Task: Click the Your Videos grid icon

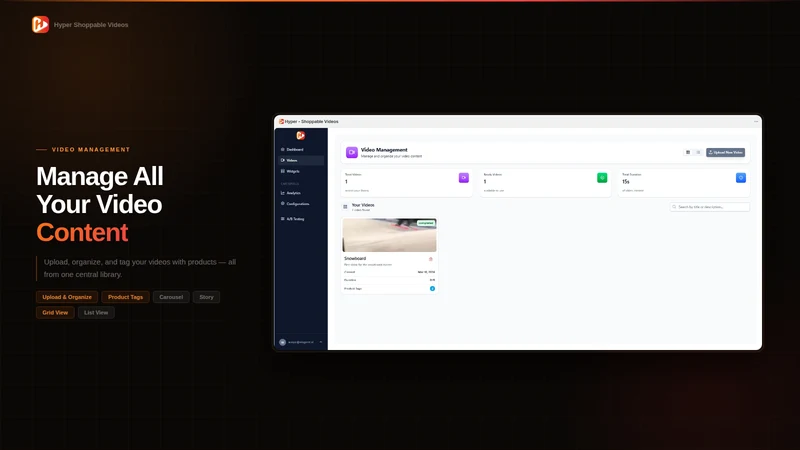Action: (x=345, y=207)
